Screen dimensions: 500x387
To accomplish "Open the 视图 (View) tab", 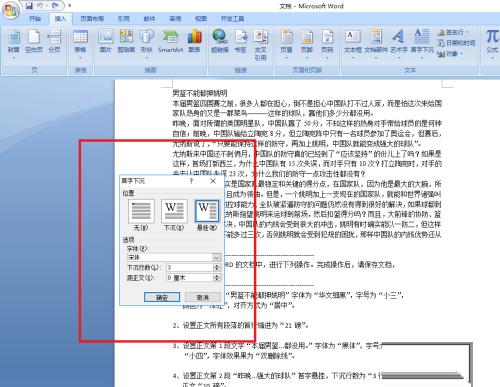I will point(201,19).
